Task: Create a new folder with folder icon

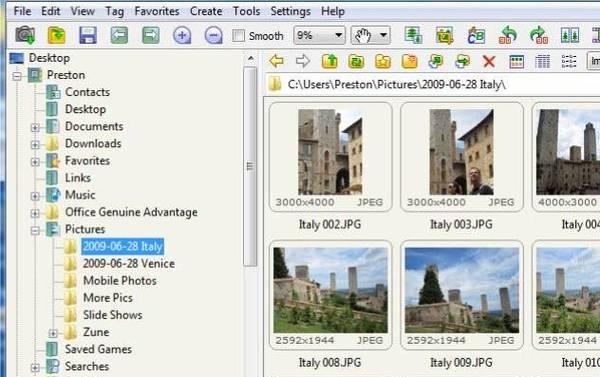Action: [x=409, y=61]
